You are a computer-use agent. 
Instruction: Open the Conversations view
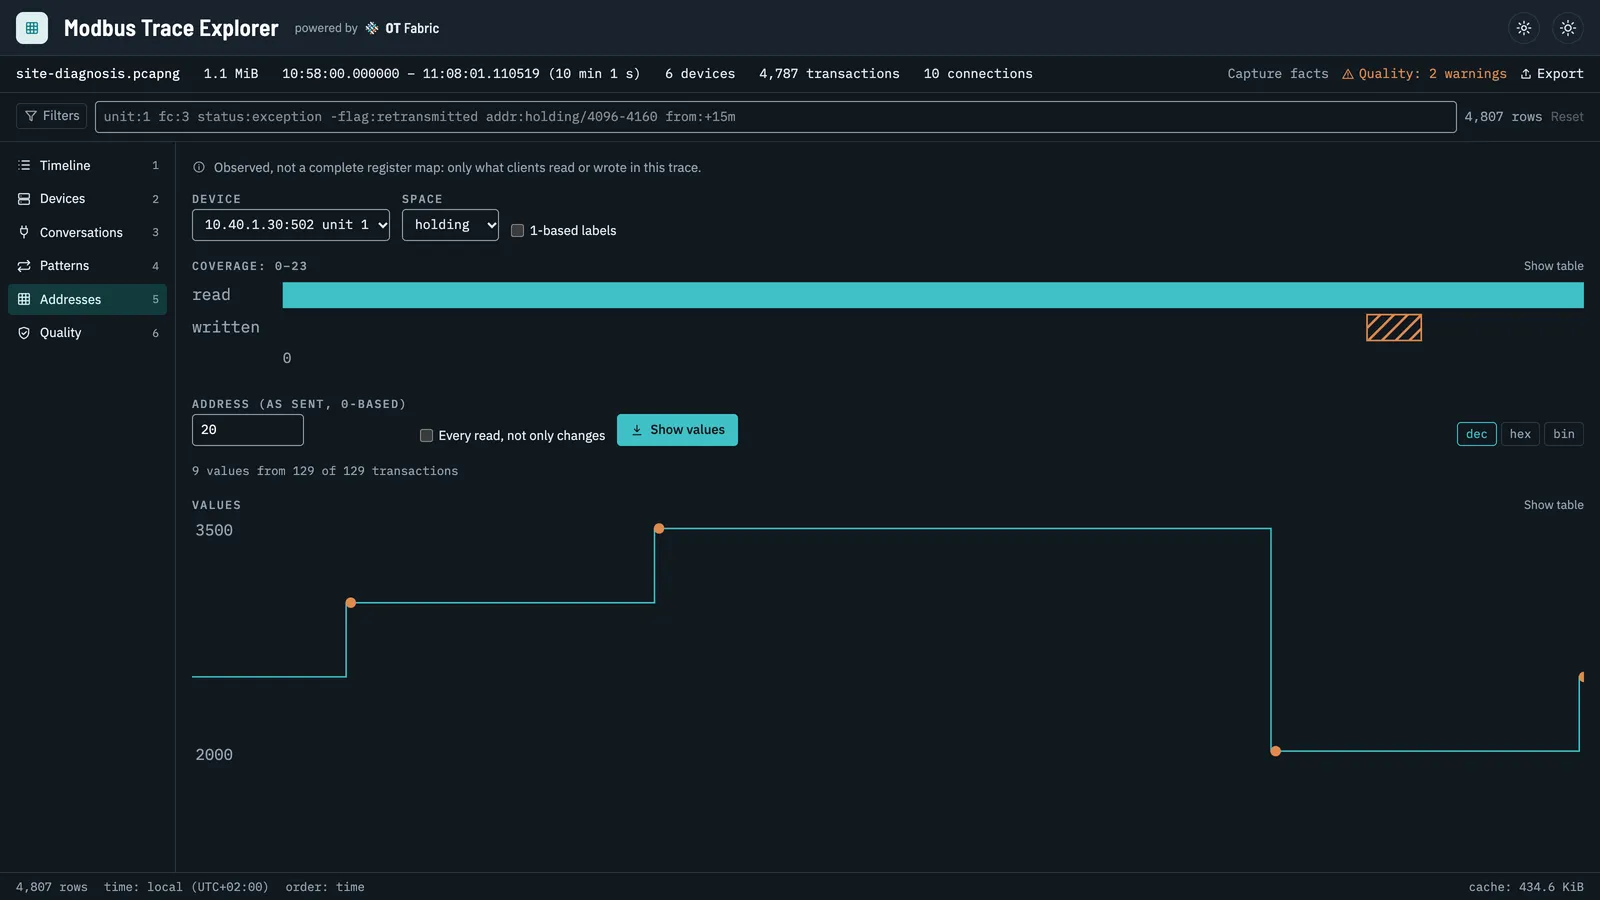[88, 232]
